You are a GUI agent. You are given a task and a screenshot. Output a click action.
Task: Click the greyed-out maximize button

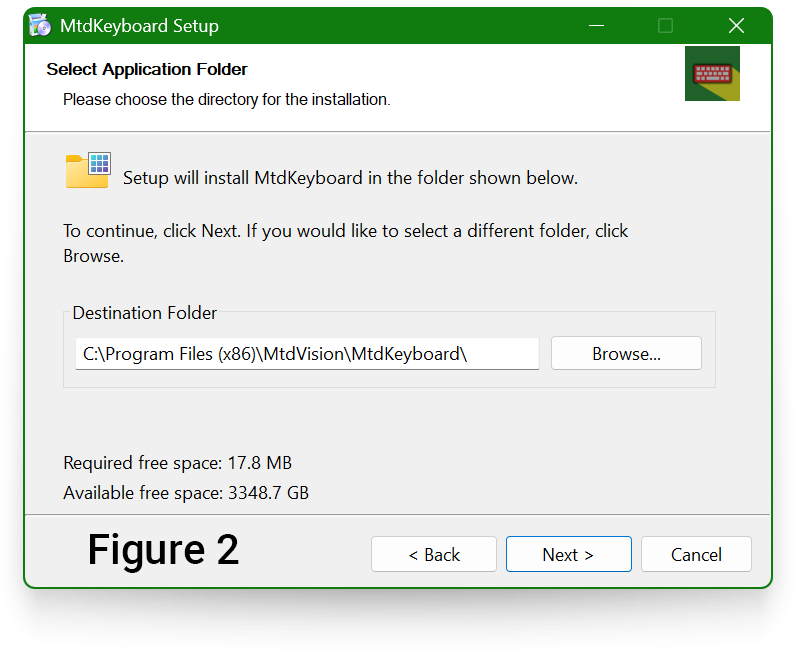coord(665,26)
